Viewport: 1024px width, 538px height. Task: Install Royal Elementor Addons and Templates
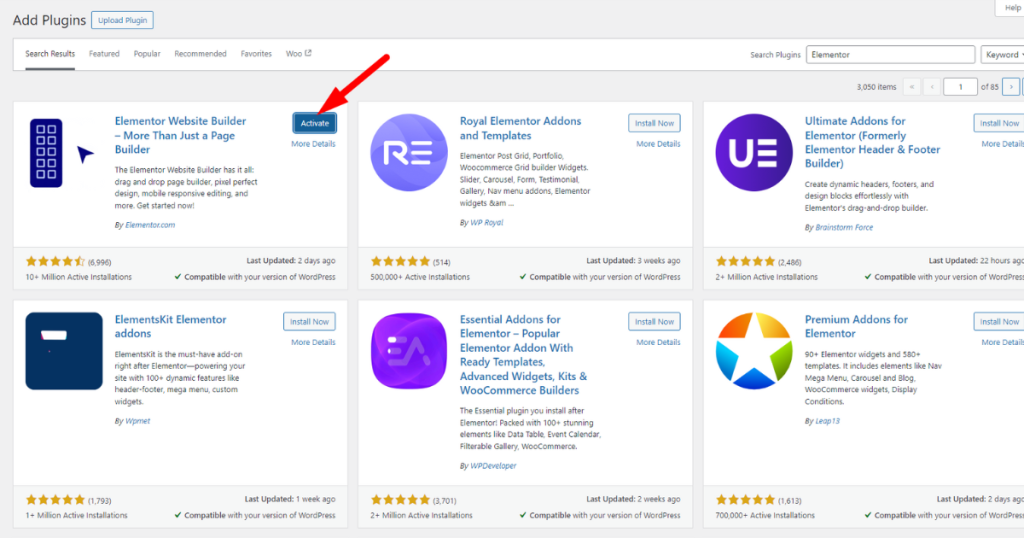point(654,123)
